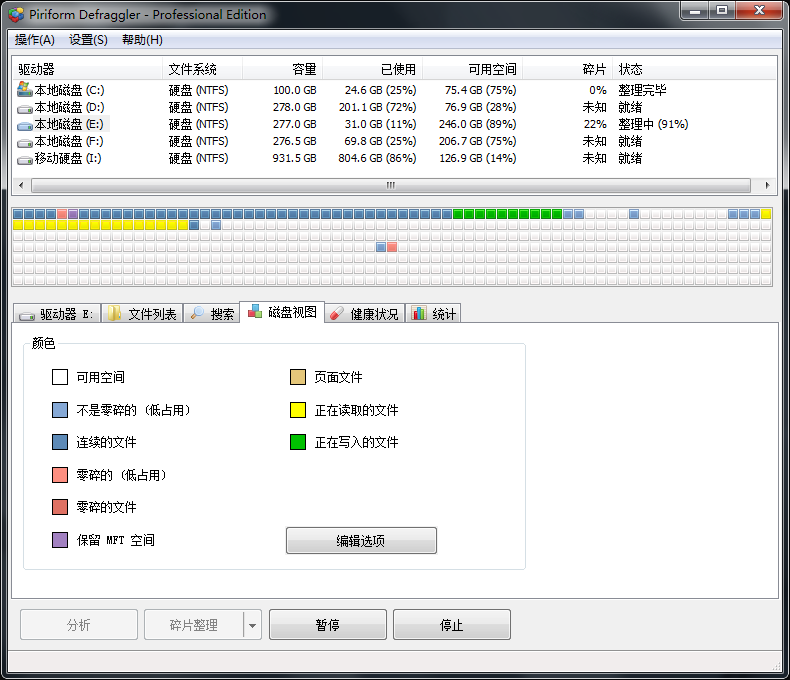Sort by the 碎片 column header

coord(567,69)
